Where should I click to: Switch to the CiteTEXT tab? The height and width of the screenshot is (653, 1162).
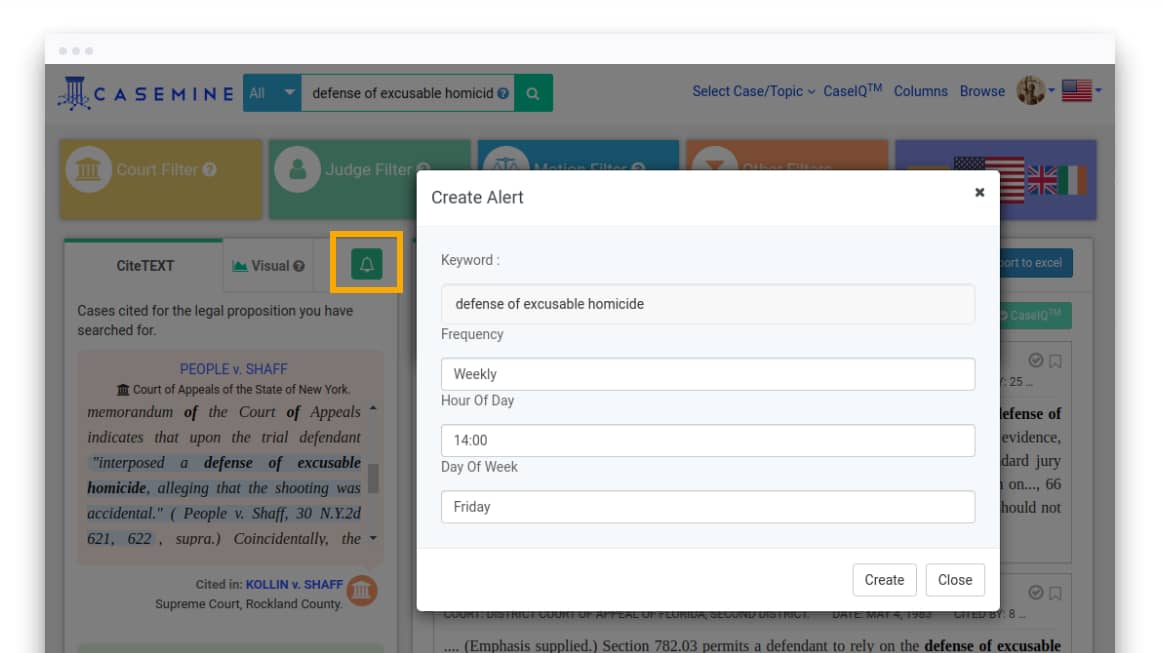[145, 266]
